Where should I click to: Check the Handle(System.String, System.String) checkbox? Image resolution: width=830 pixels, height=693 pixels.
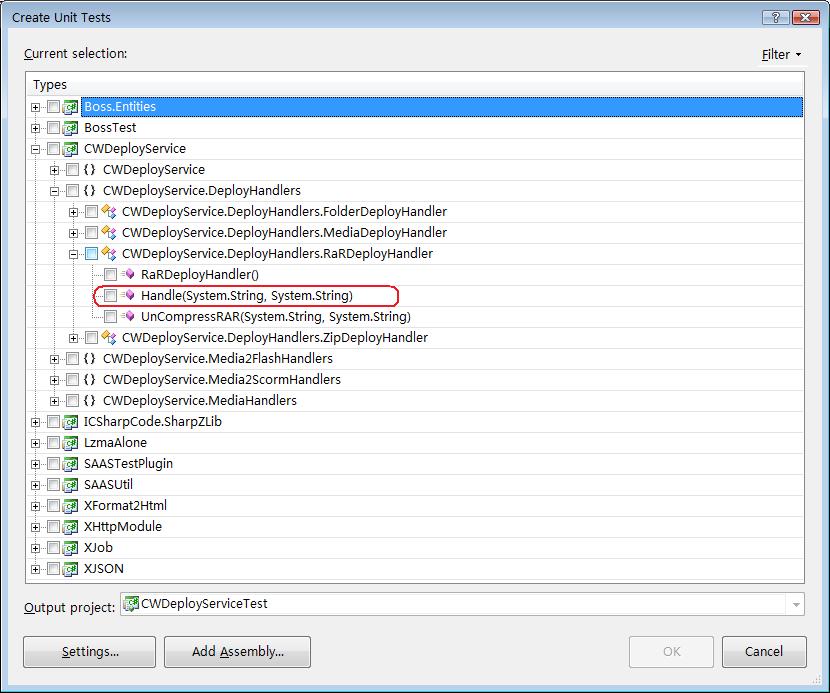coord(110,295)
